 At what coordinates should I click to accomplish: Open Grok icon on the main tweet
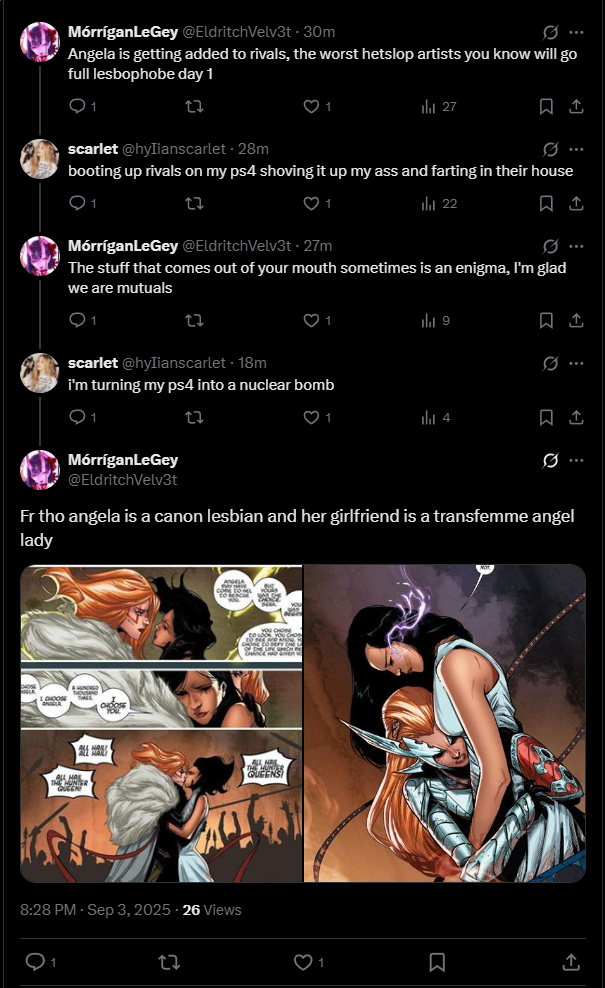tap(550, 461)
